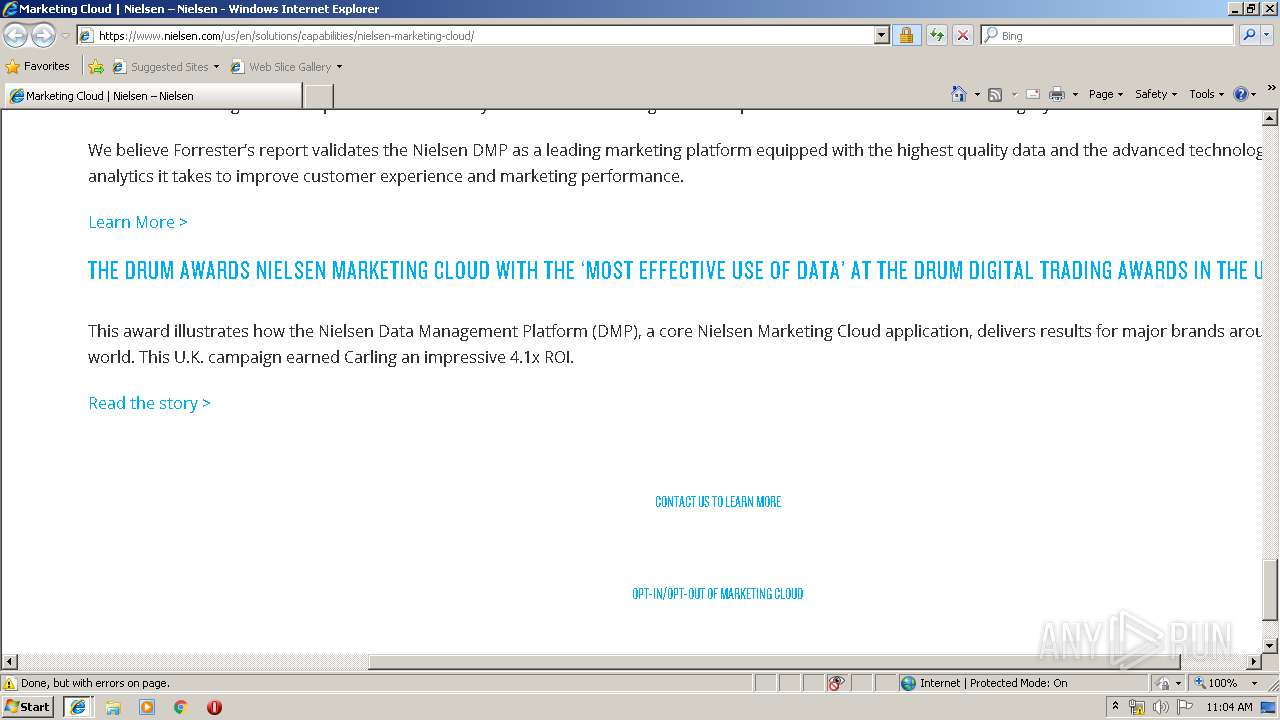The image size is (1280, 720).
Task: Click the Action Center flag icon
Action: tap(1185, 707)
